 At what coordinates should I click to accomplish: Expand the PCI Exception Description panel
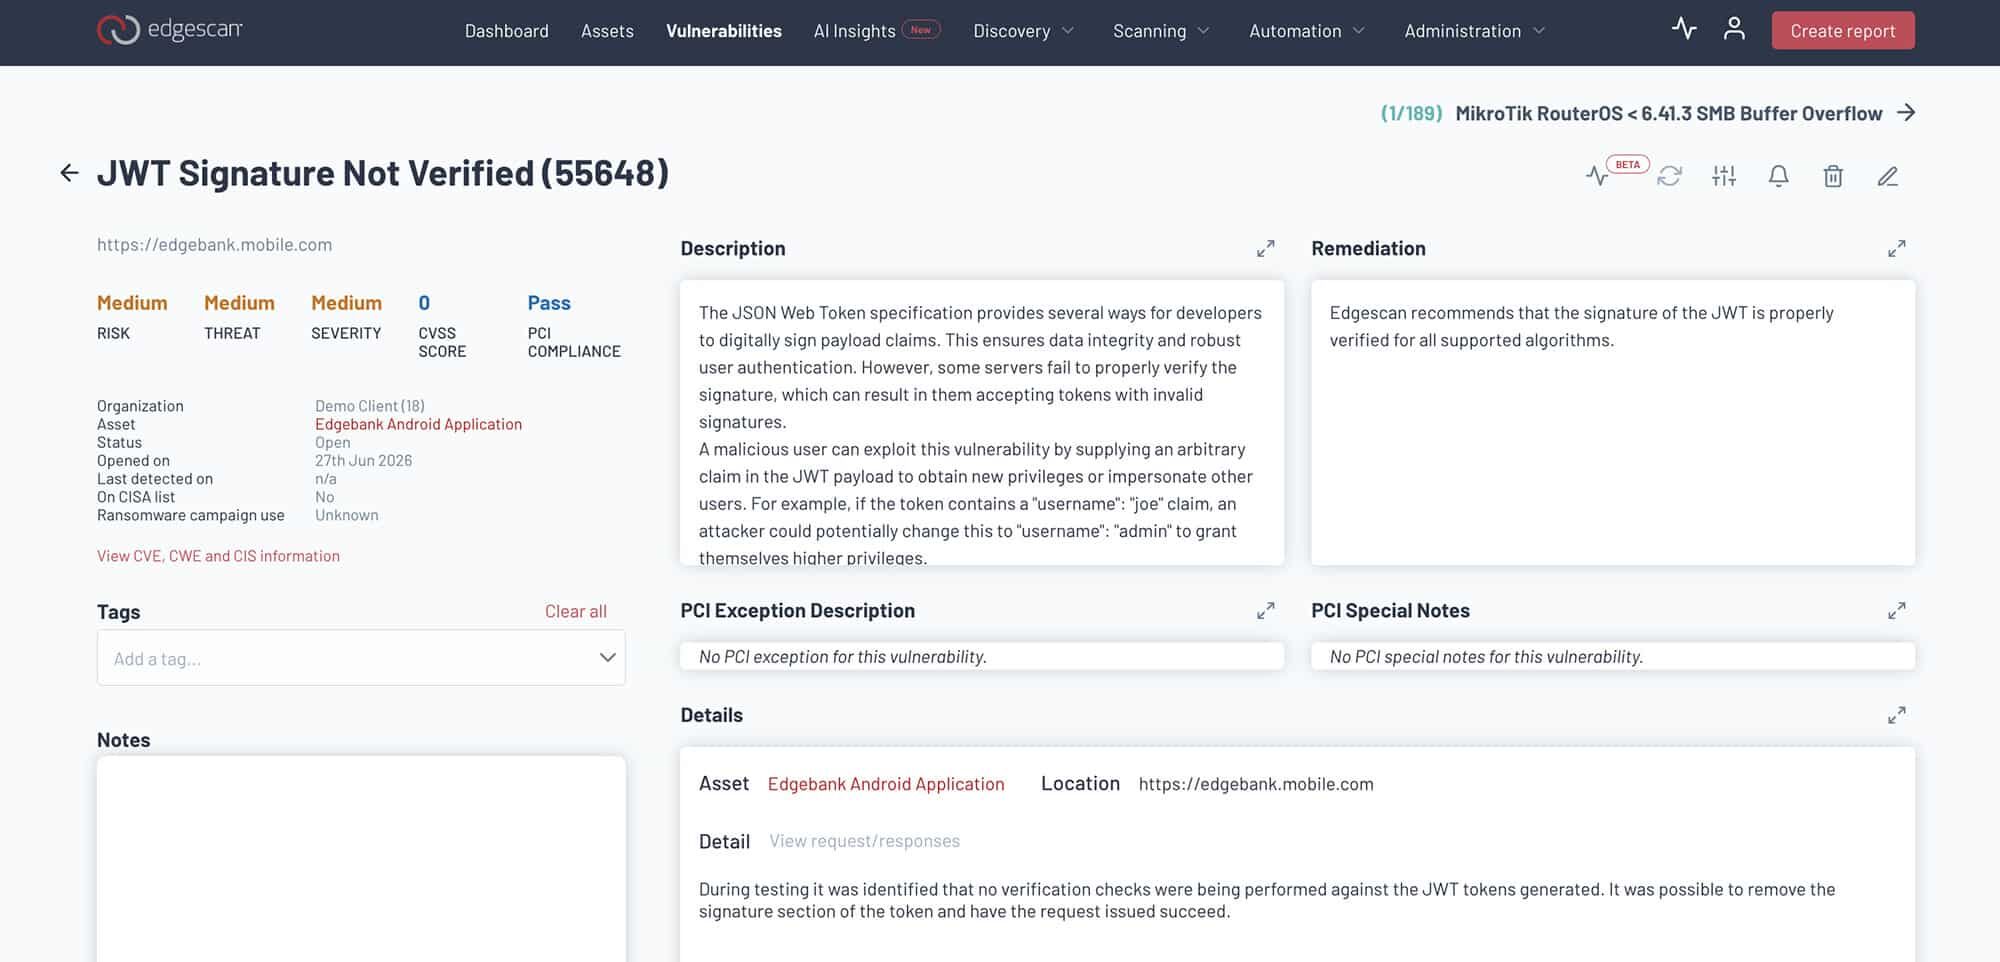[x=1266, y=610]
